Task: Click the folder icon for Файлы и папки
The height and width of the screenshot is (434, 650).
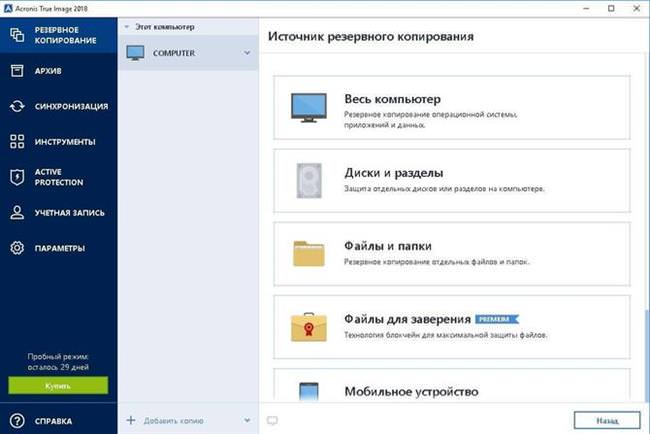Action: (308, 253)
